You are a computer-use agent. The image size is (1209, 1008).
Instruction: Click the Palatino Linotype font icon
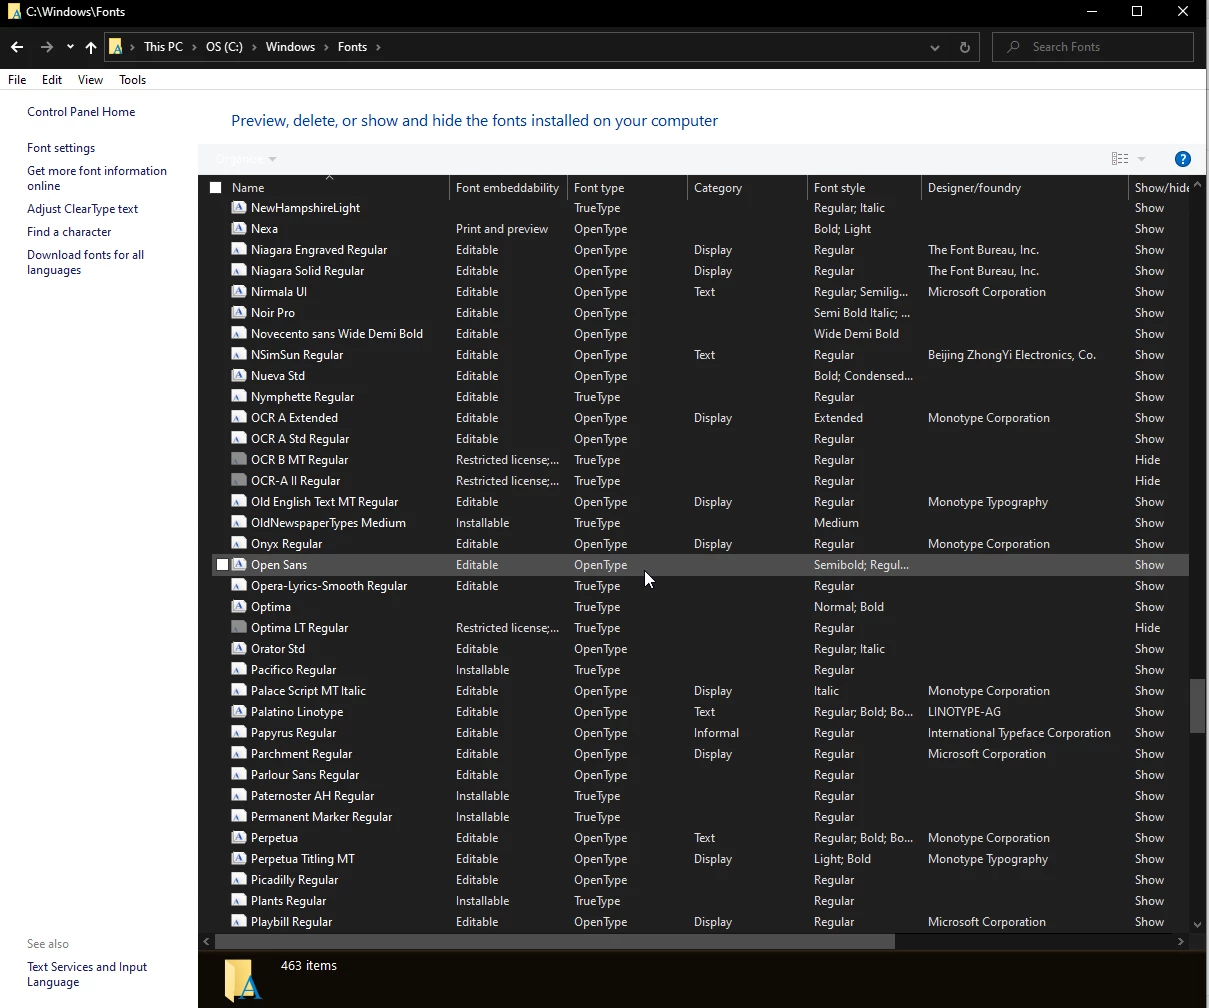[x=239, y=712]
